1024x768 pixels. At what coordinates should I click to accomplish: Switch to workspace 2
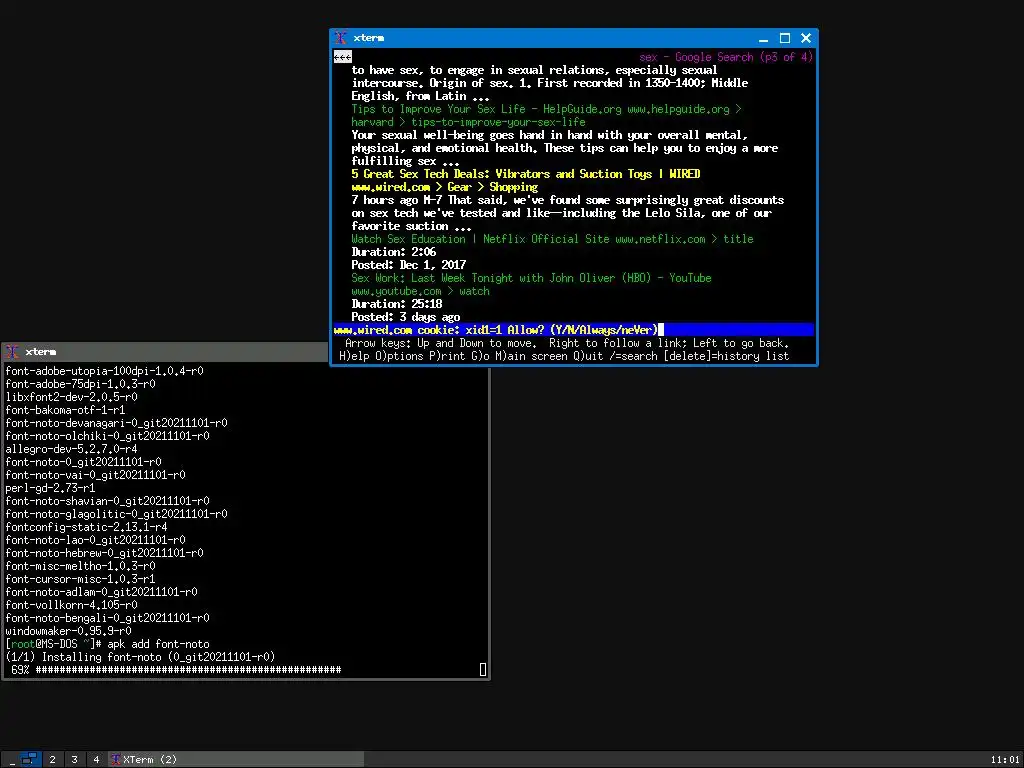click(x=53, y=760)
